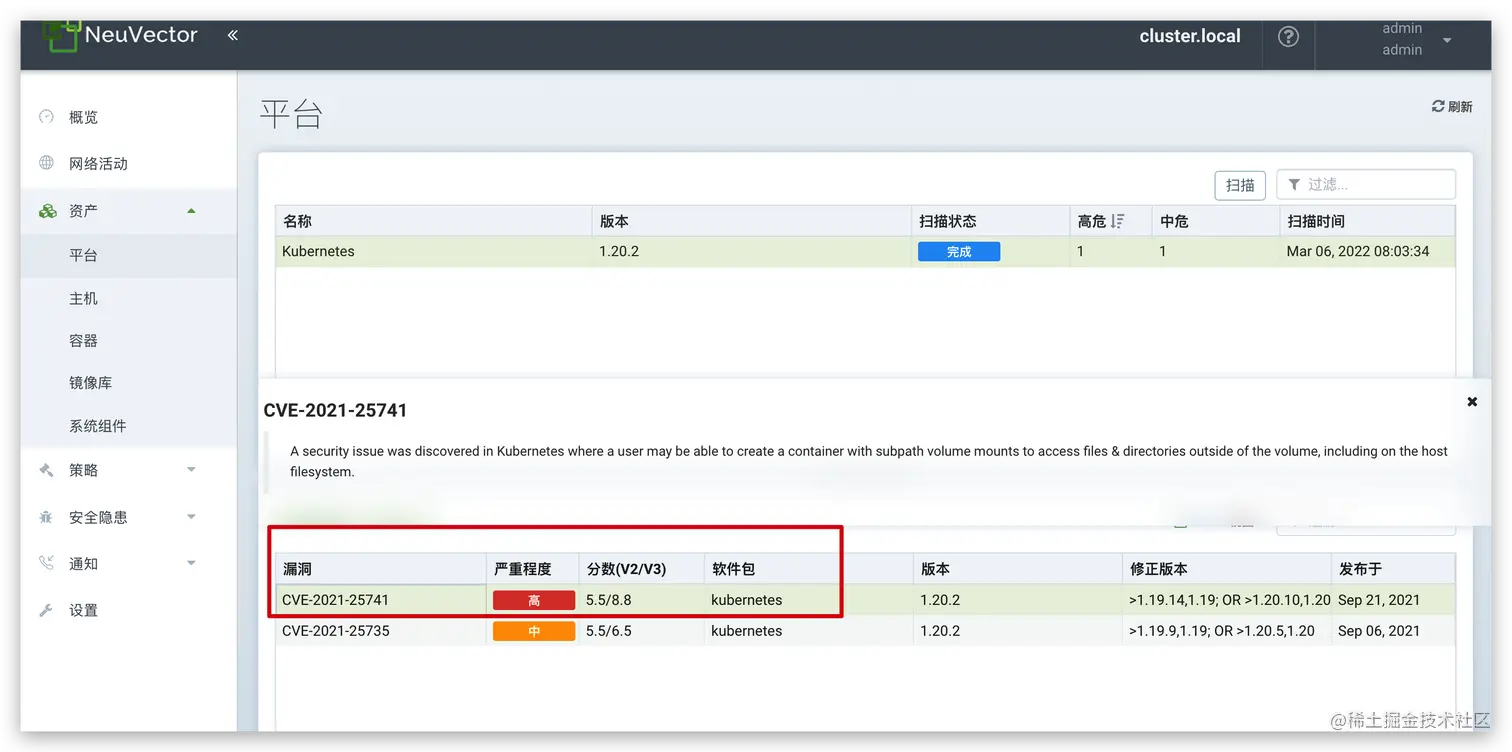Click the NeuVector logo icon
The width and height of the screenshot is (1512, 752).
(x=60, y=36)
